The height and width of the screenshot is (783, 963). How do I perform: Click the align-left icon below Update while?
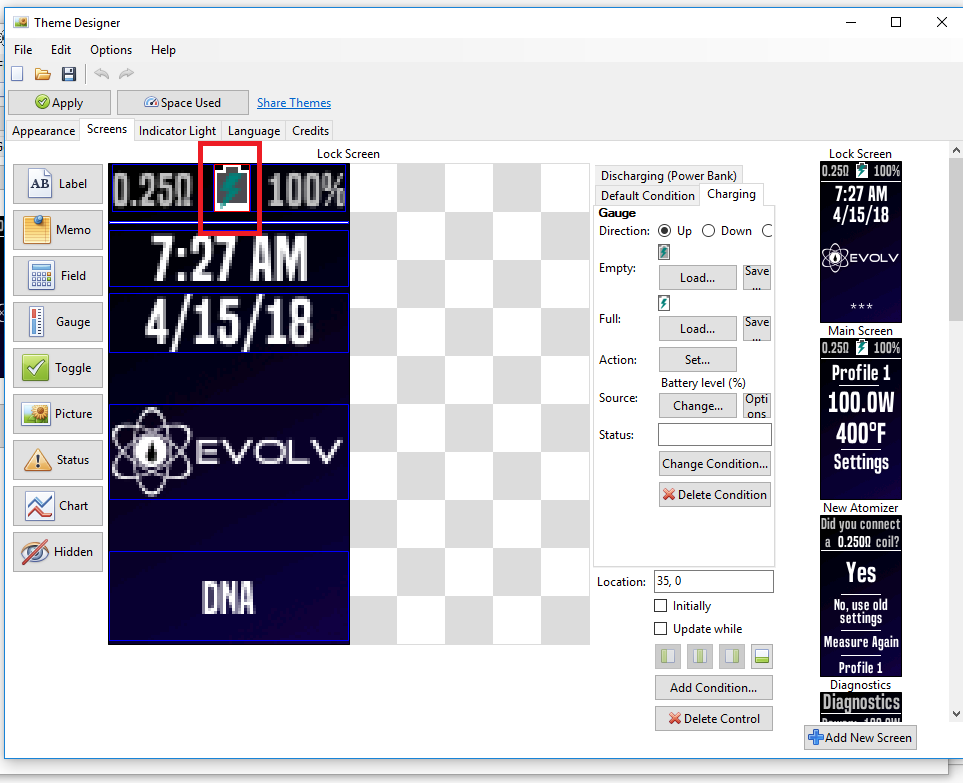click(x=668, y=657)
